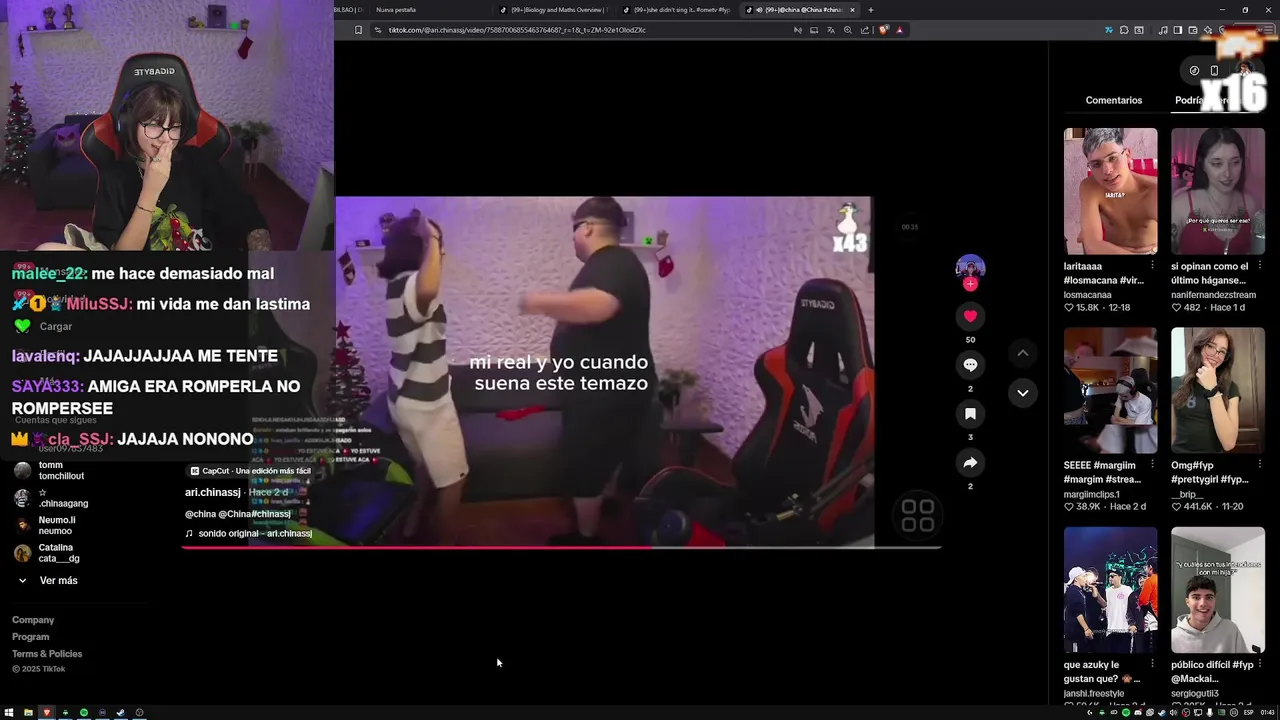The image size is (1280, 720).
Task: Open Windows Start menu
Action: [x=9, y=713]
